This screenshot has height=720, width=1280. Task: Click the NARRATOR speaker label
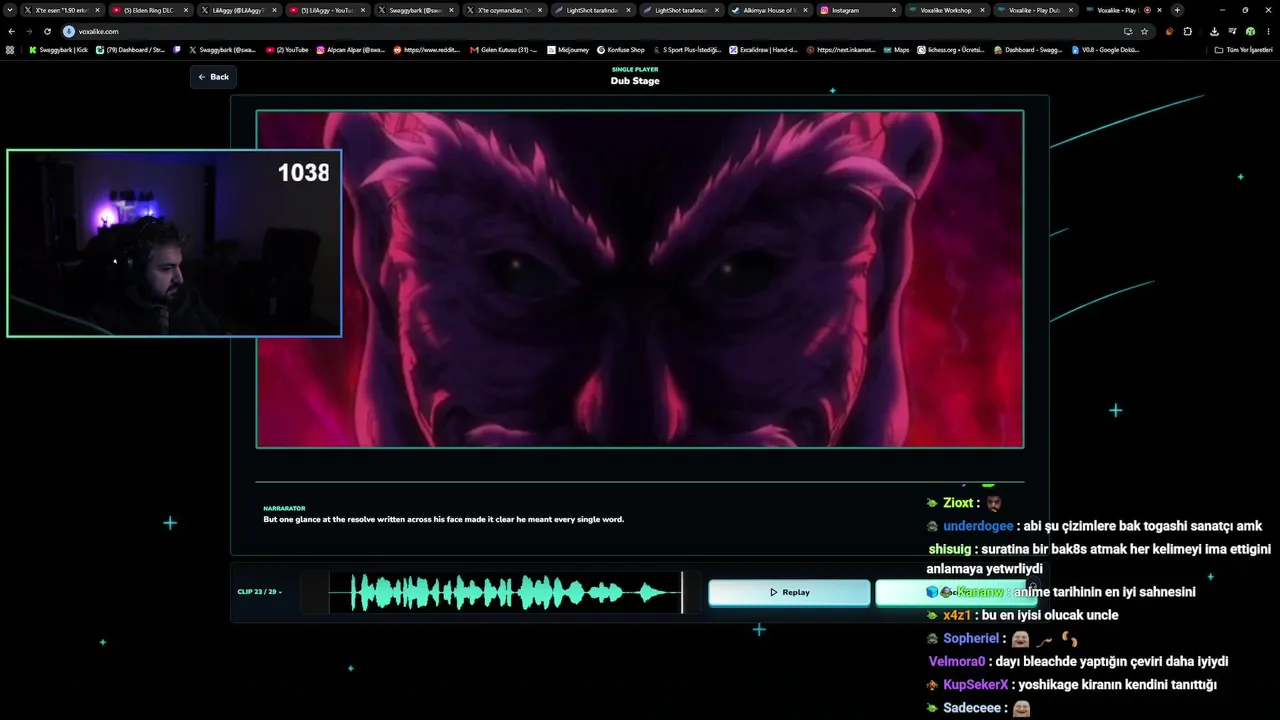point(284,508)
